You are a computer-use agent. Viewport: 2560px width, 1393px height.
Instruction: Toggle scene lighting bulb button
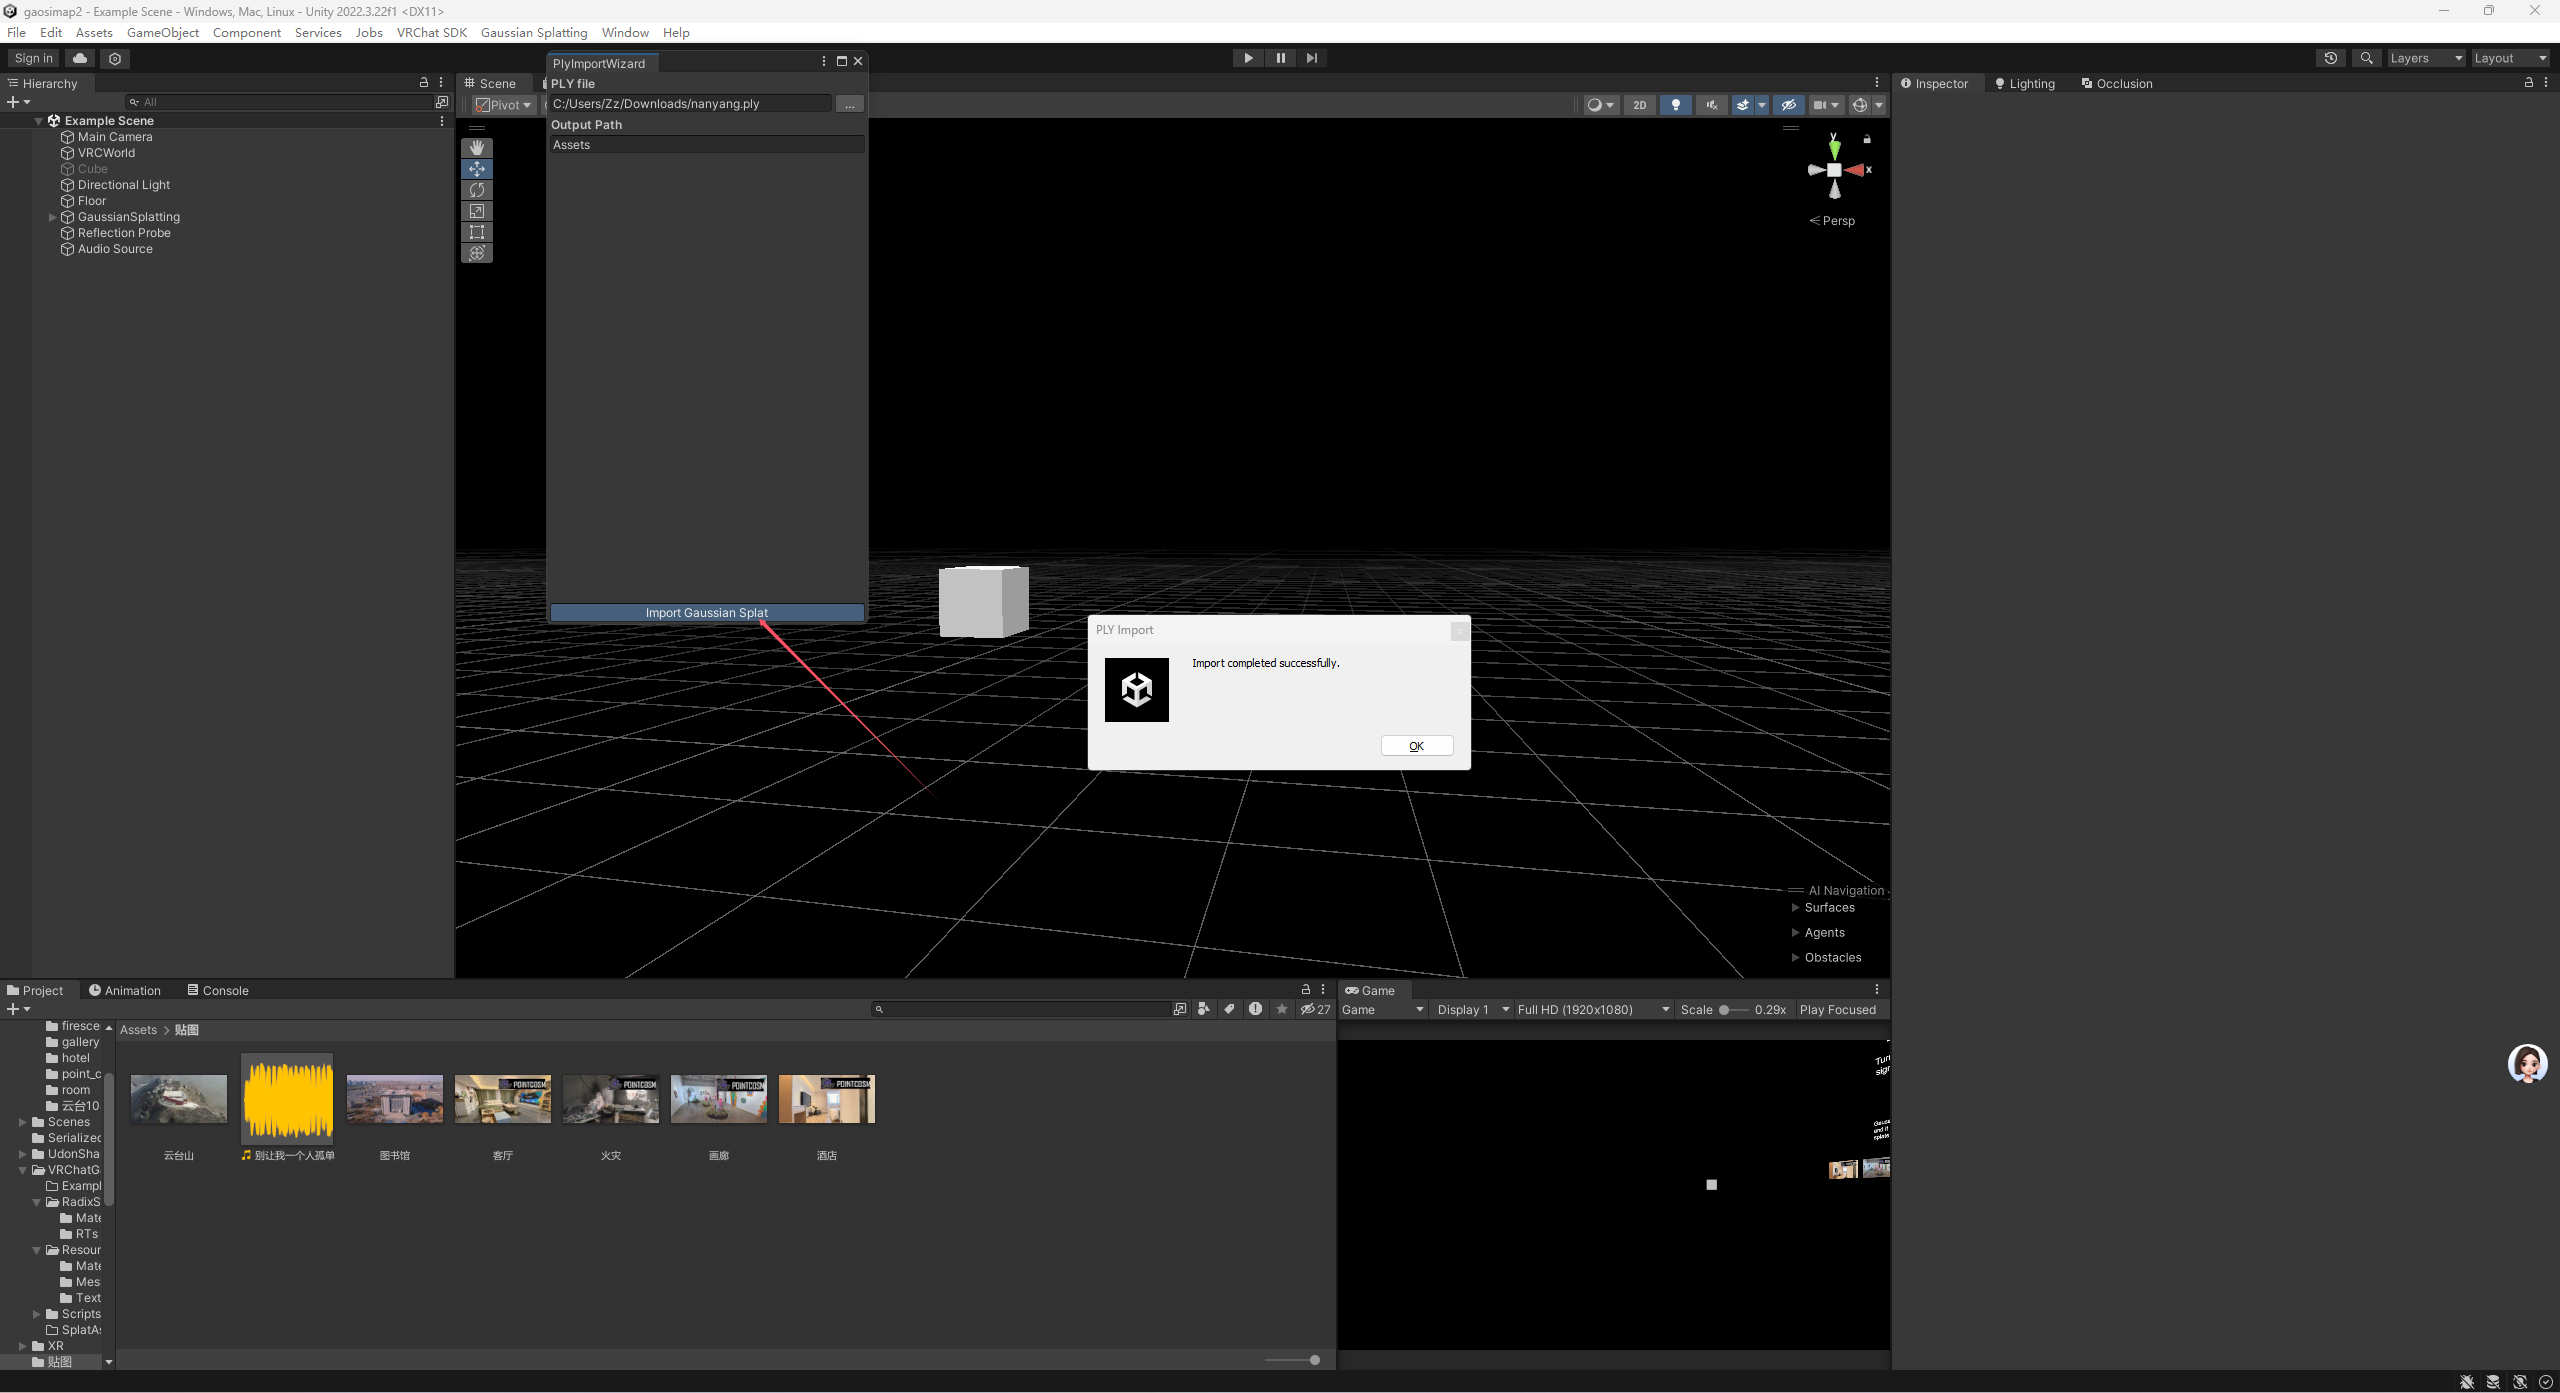(1676, 105)
